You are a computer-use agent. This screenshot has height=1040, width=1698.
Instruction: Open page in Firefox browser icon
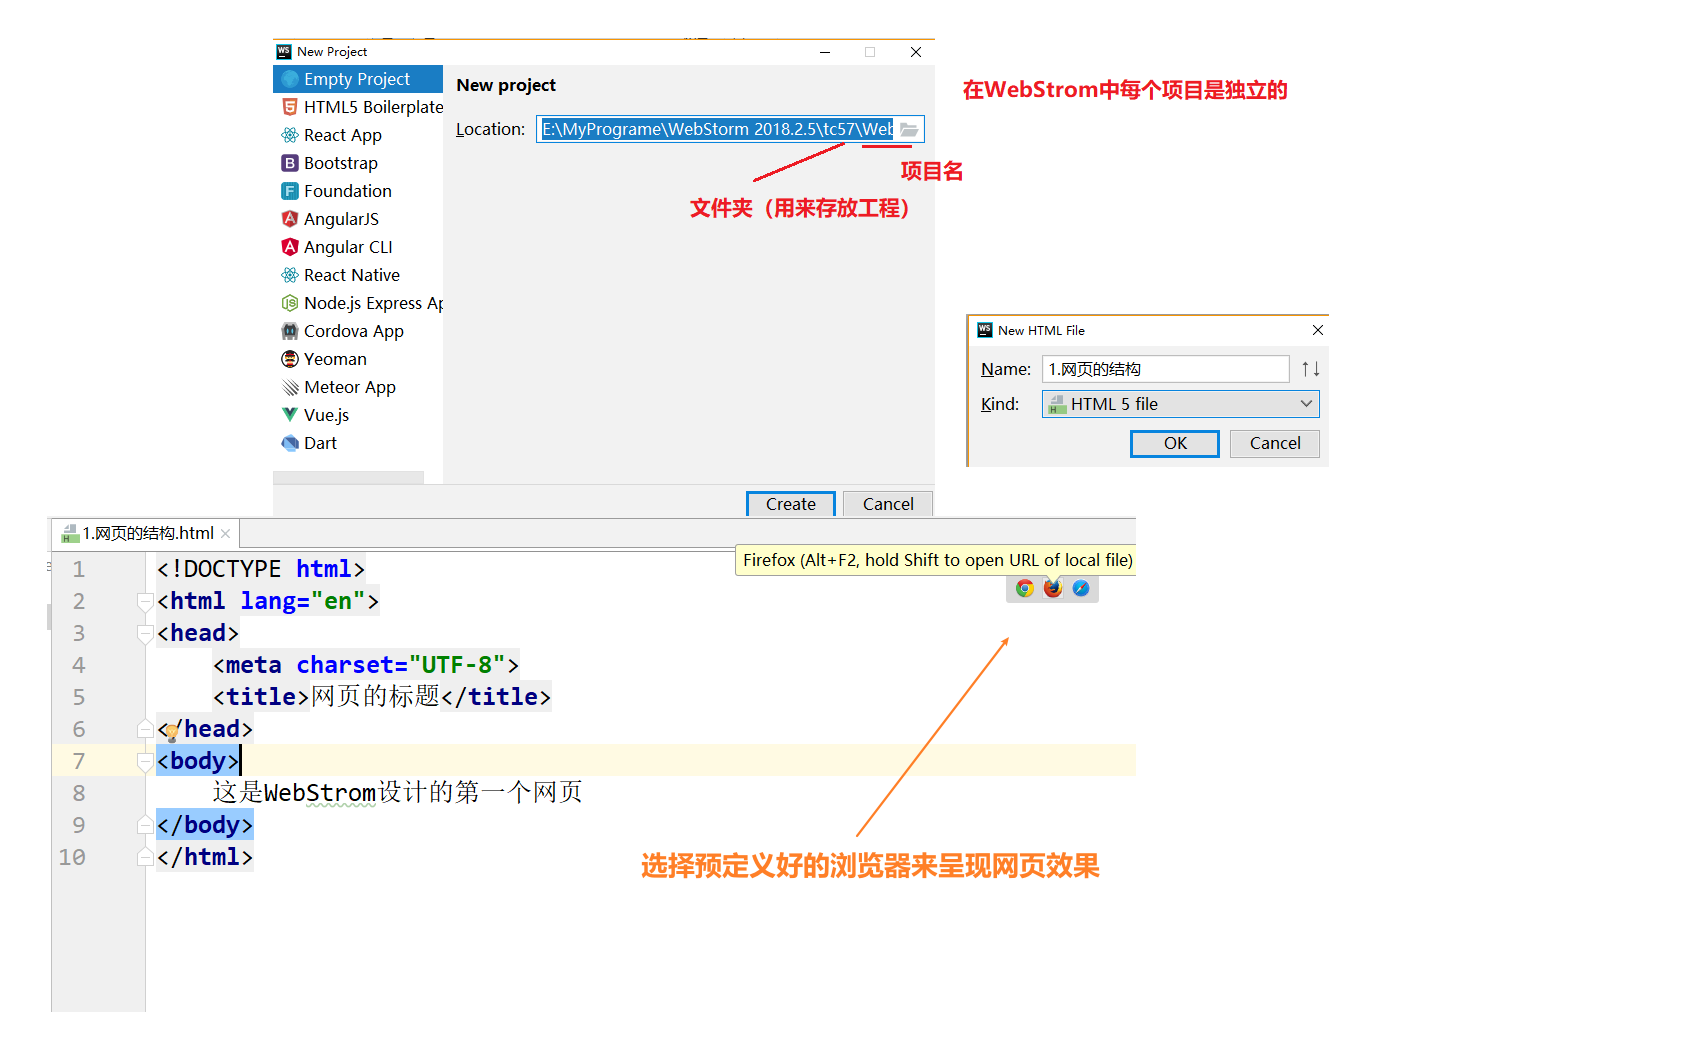1053,588
